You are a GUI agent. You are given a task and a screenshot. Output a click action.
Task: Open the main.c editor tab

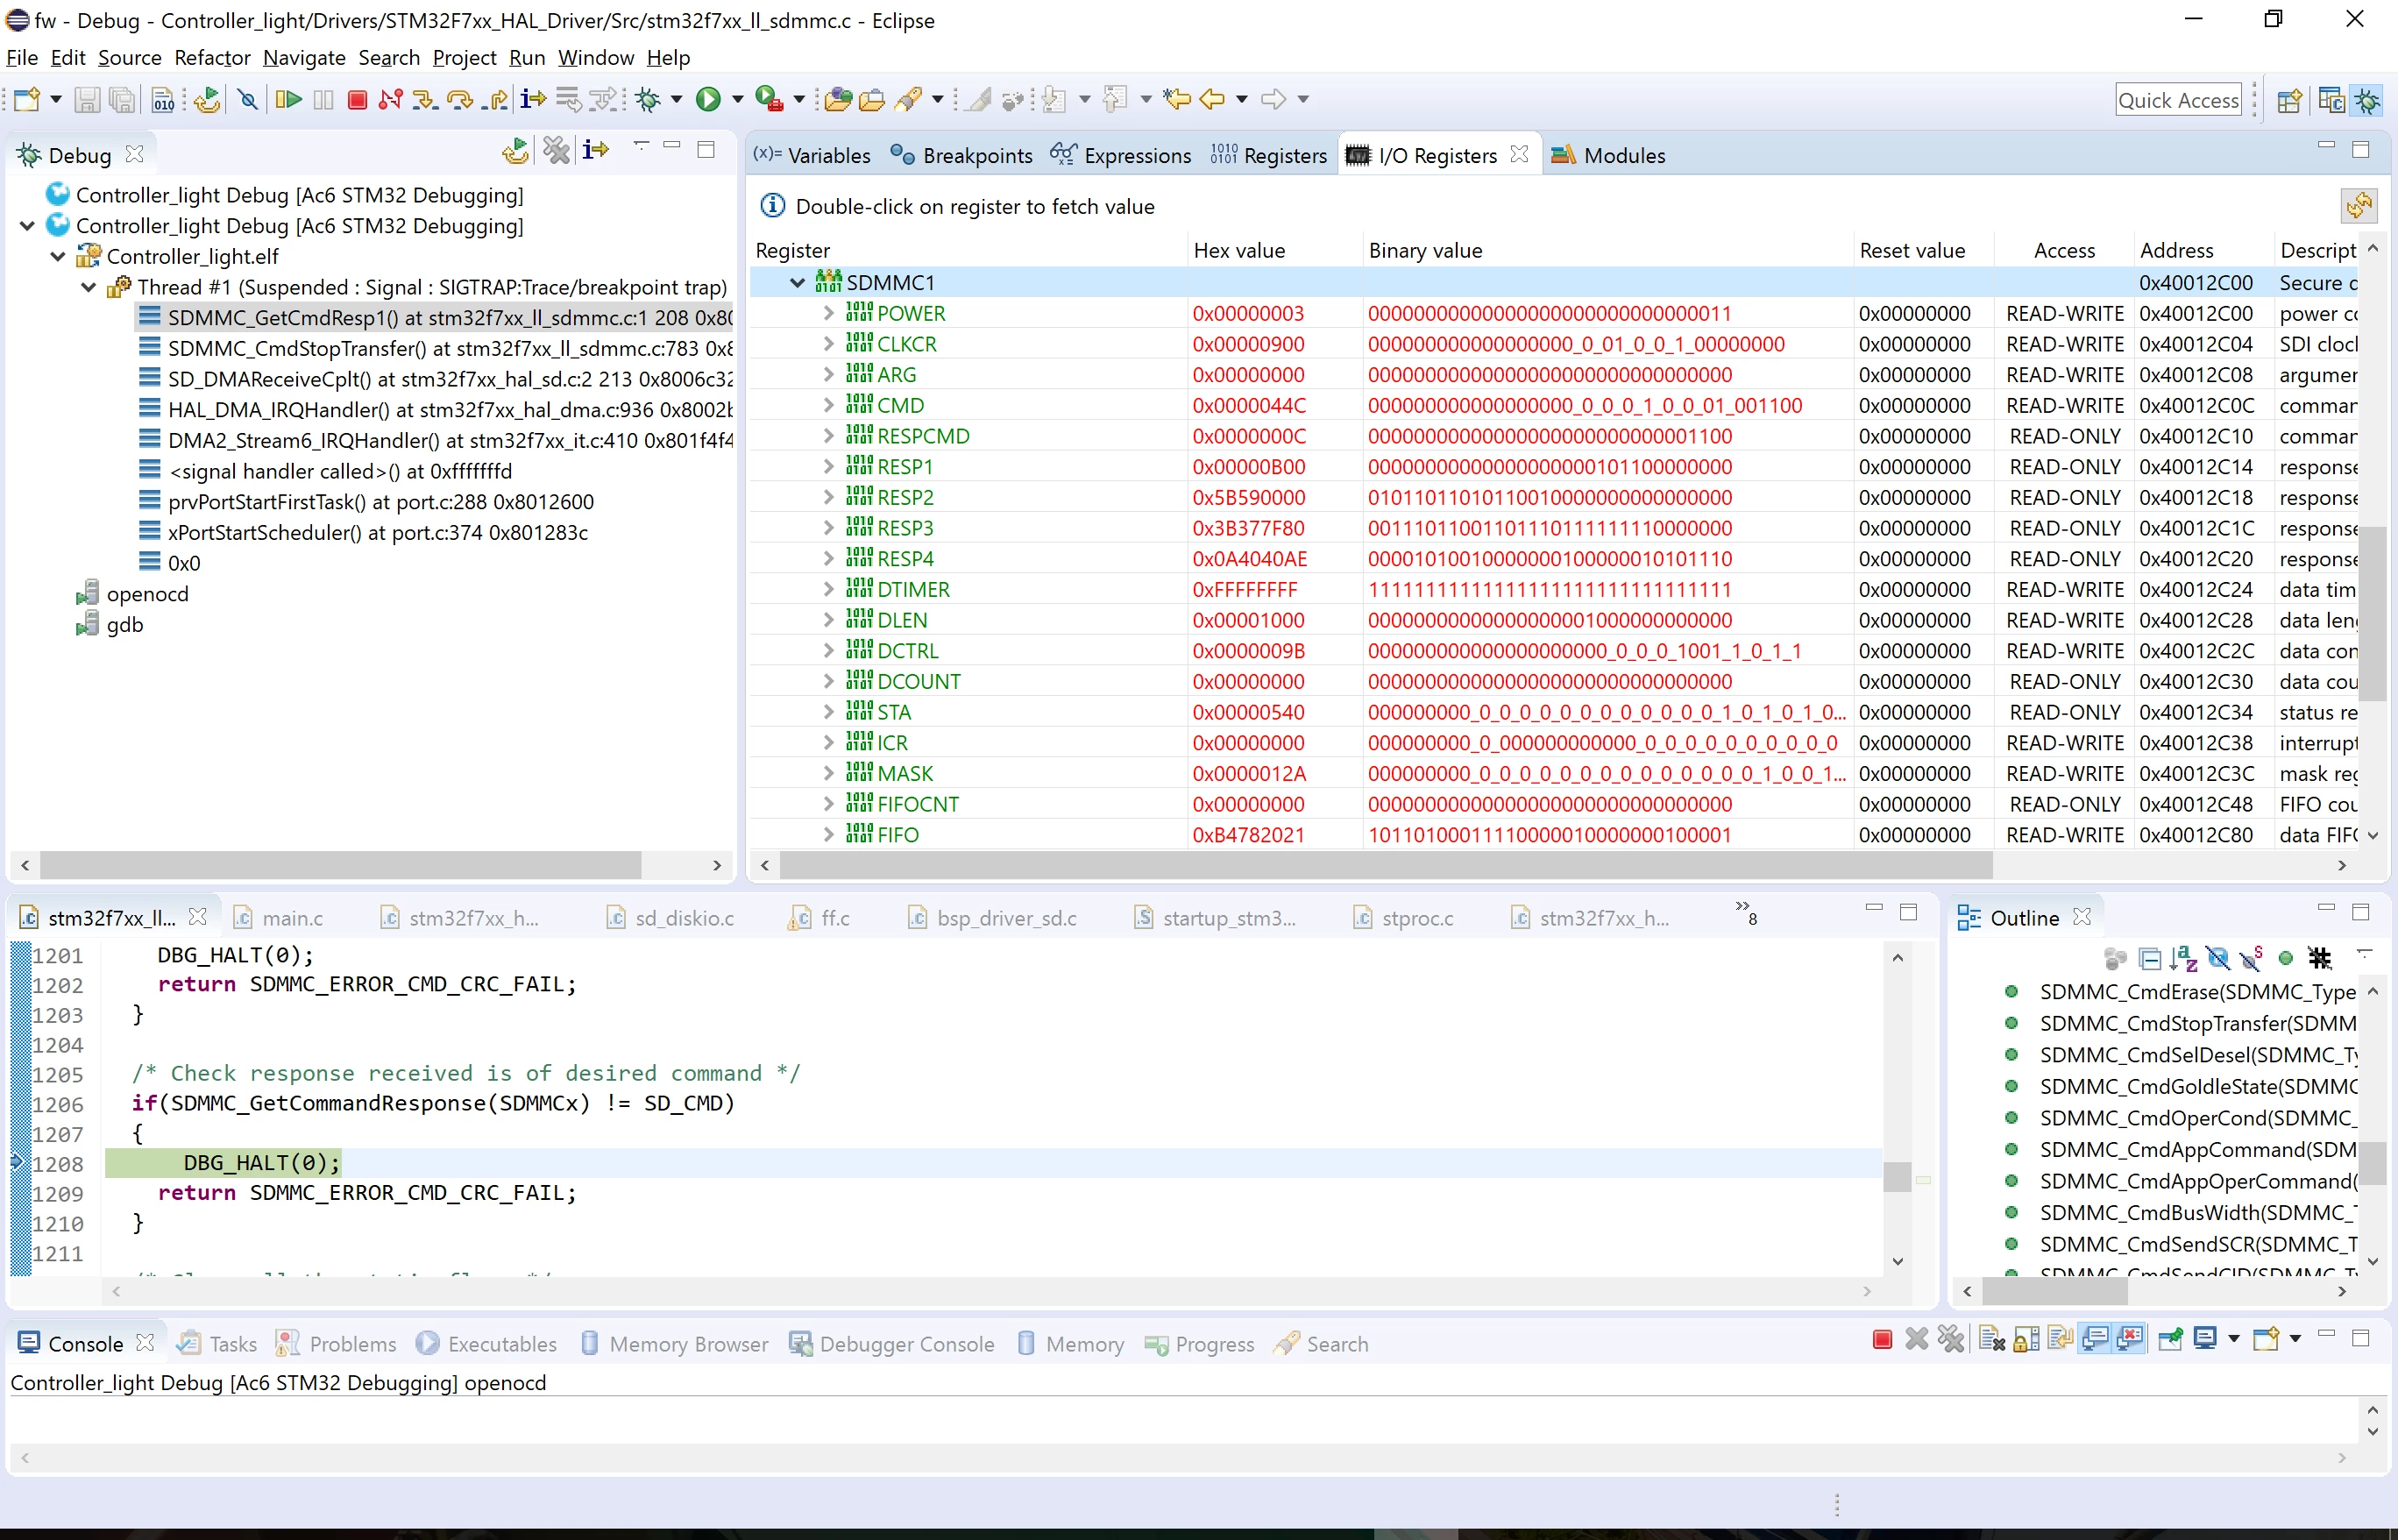pyautogui.click(x=291, y=918)
